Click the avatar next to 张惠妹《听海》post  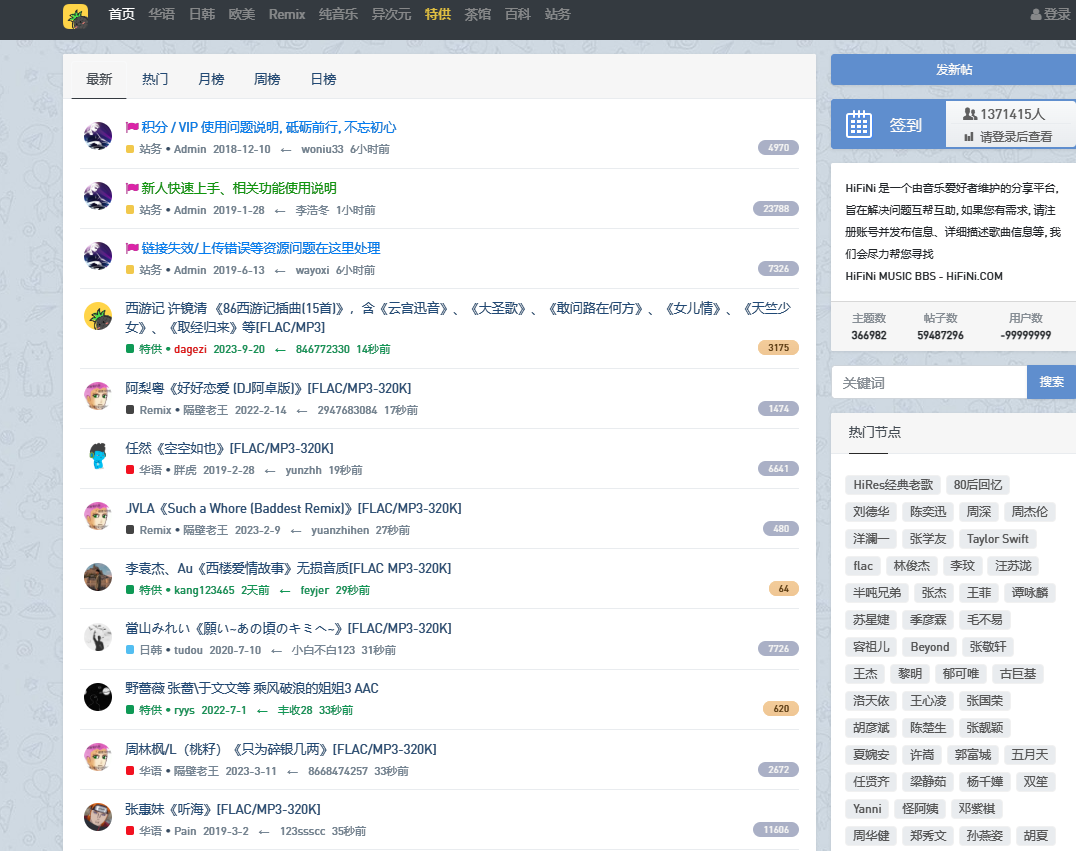click(97, 817)
